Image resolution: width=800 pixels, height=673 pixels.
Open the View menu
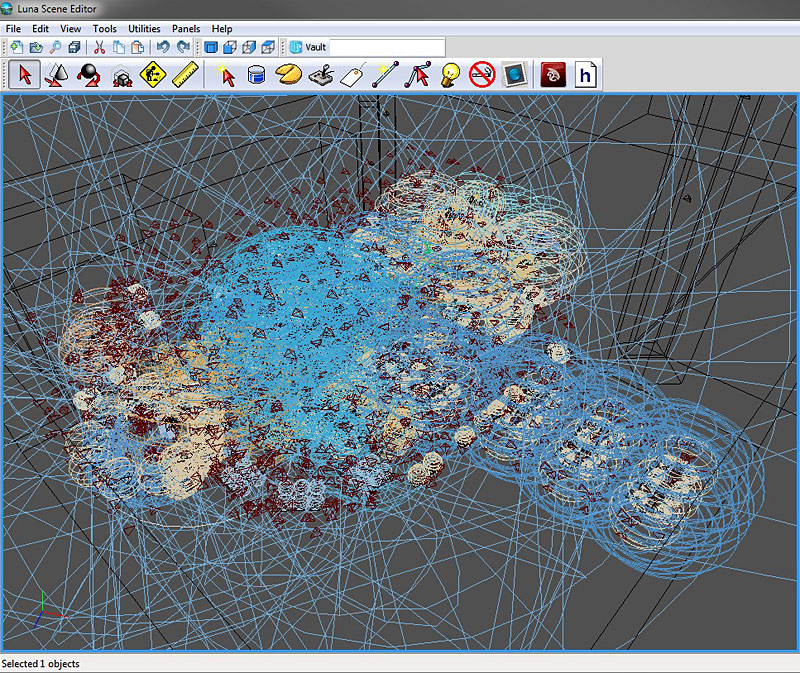(x=70, y=29)
